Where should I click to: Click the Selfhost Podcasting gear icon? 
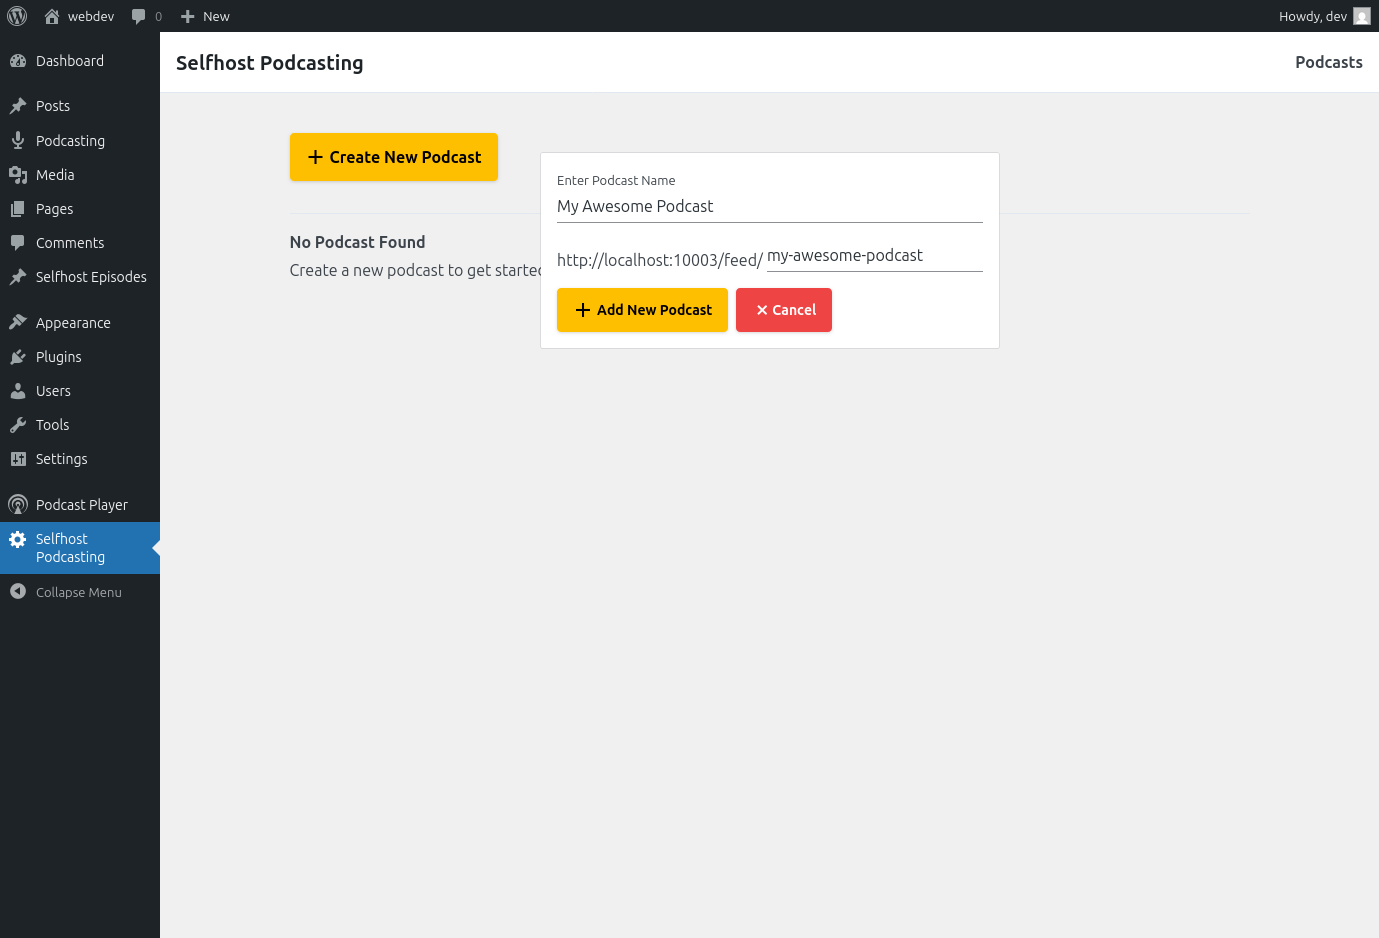18,539
